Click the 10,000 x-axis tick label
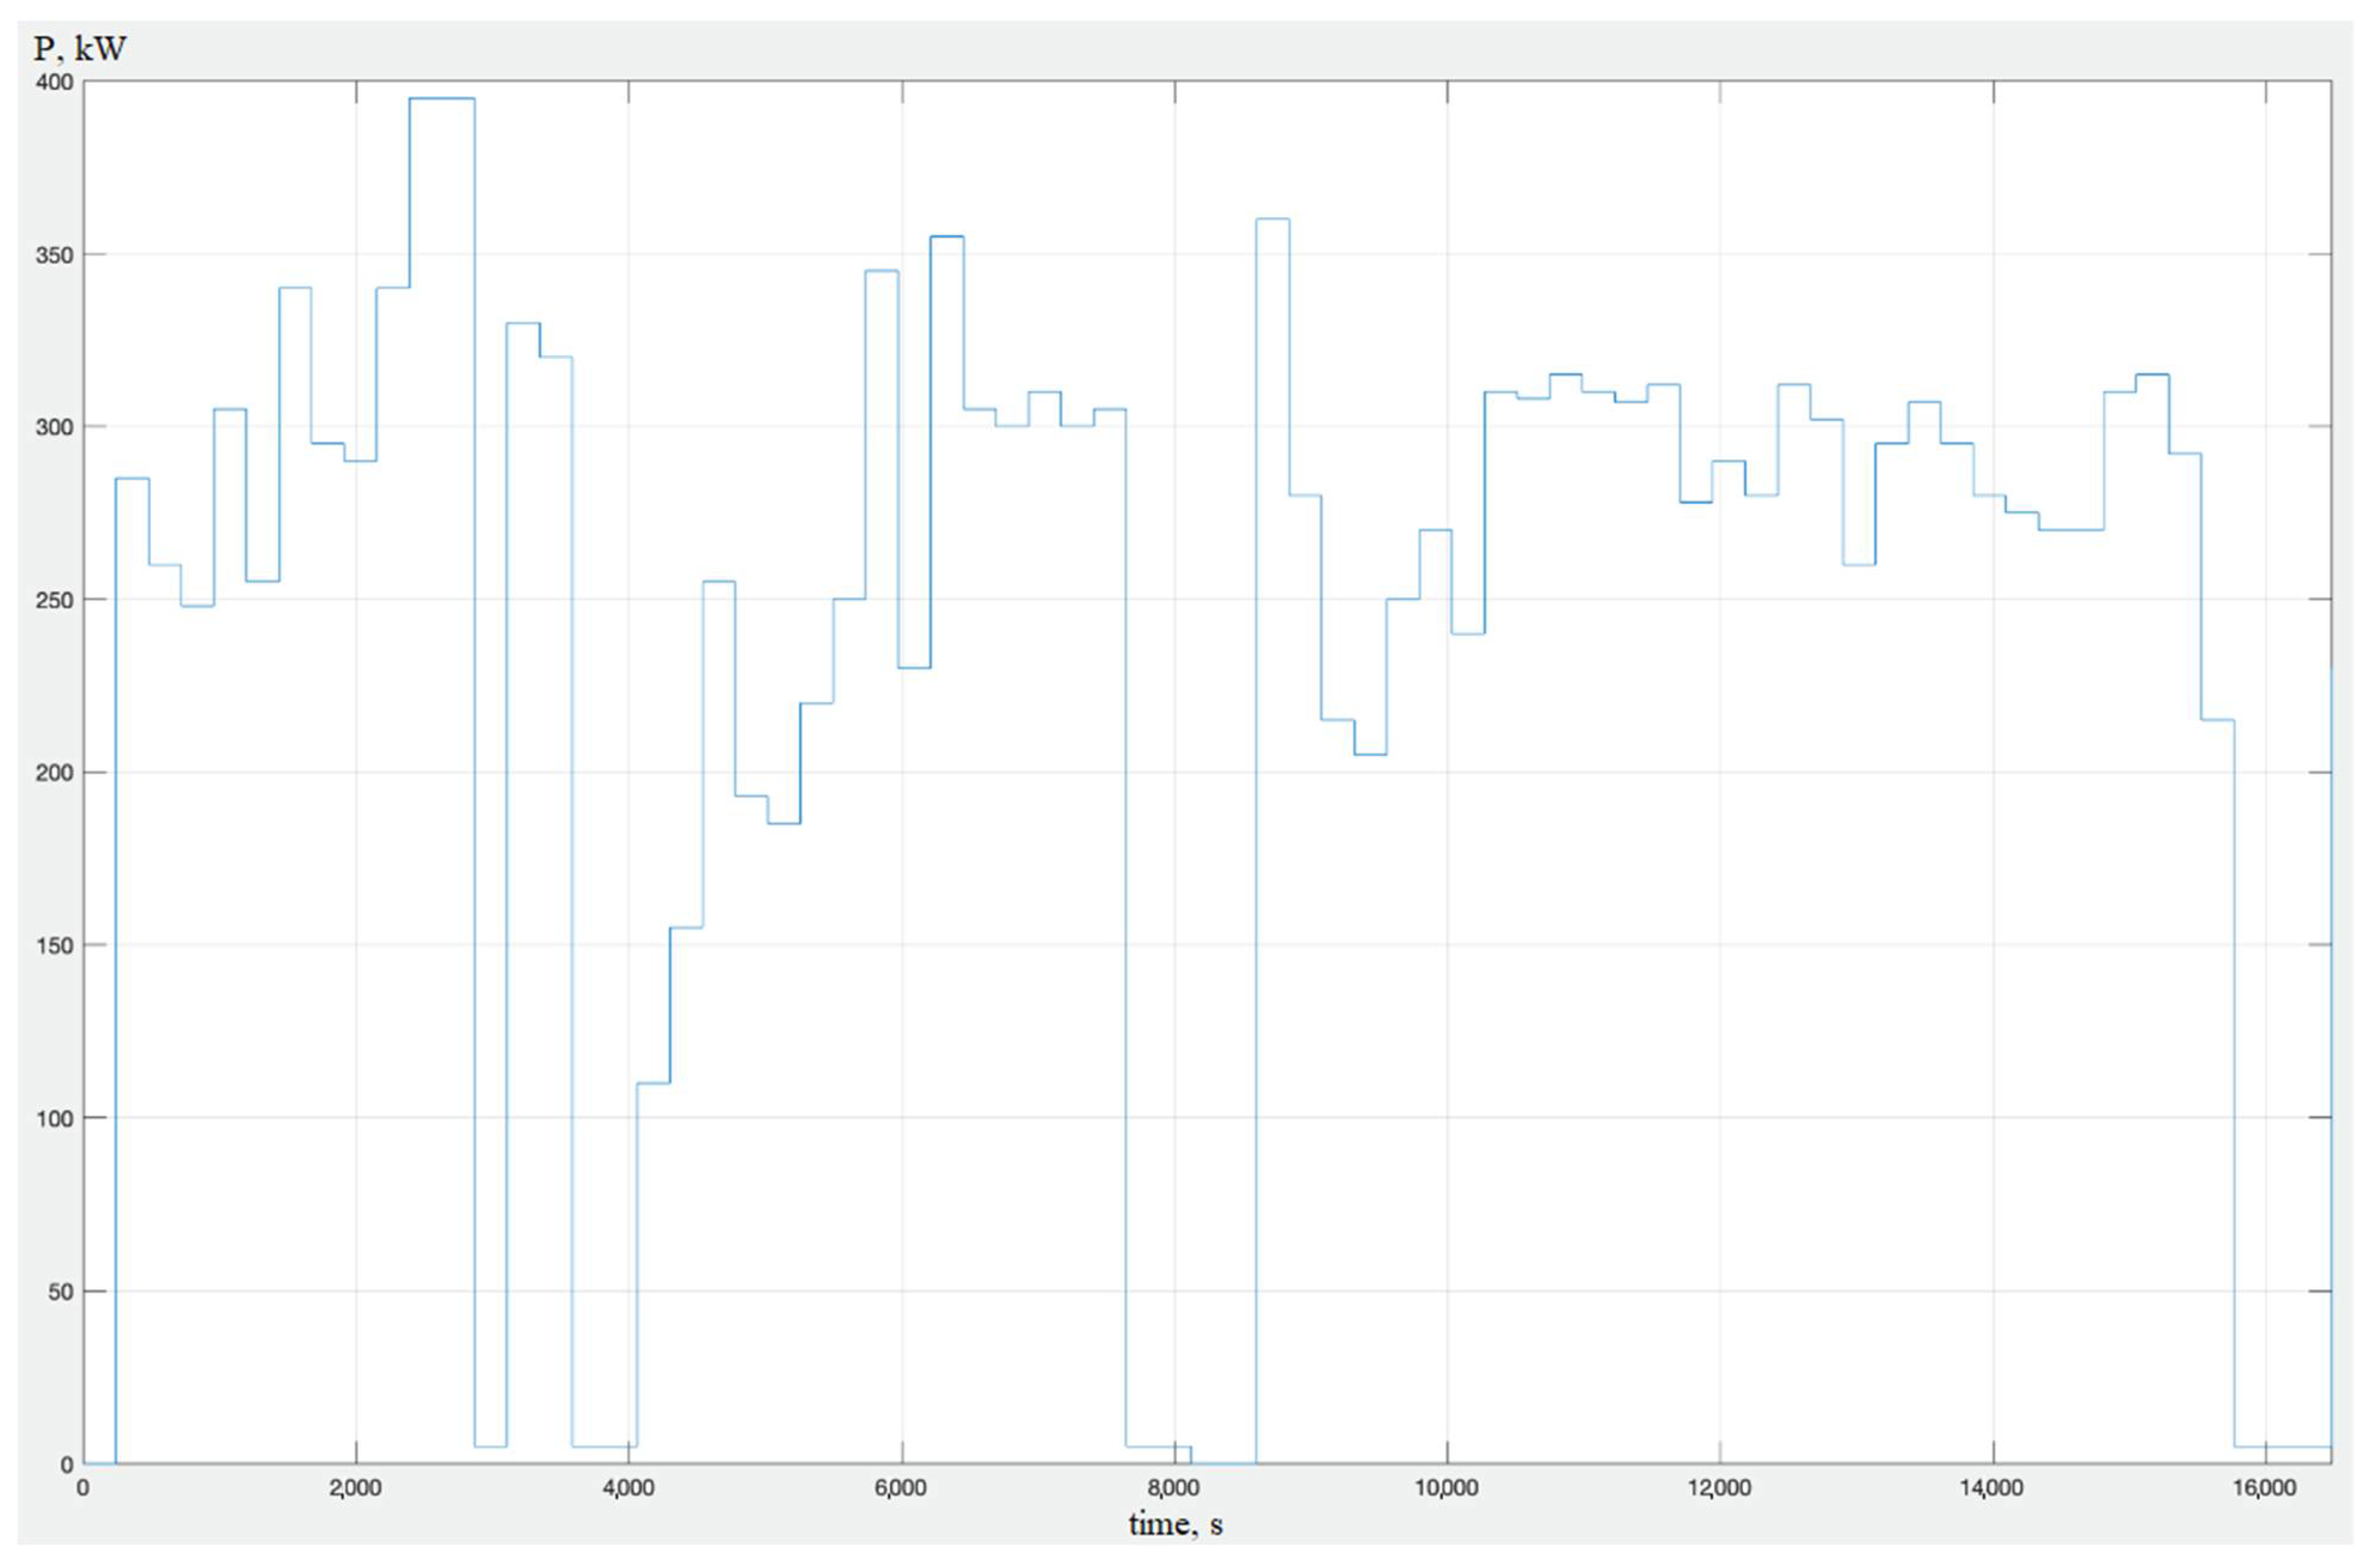The width and height of the screenshot is (2373, 1568). point(1446,1488)
